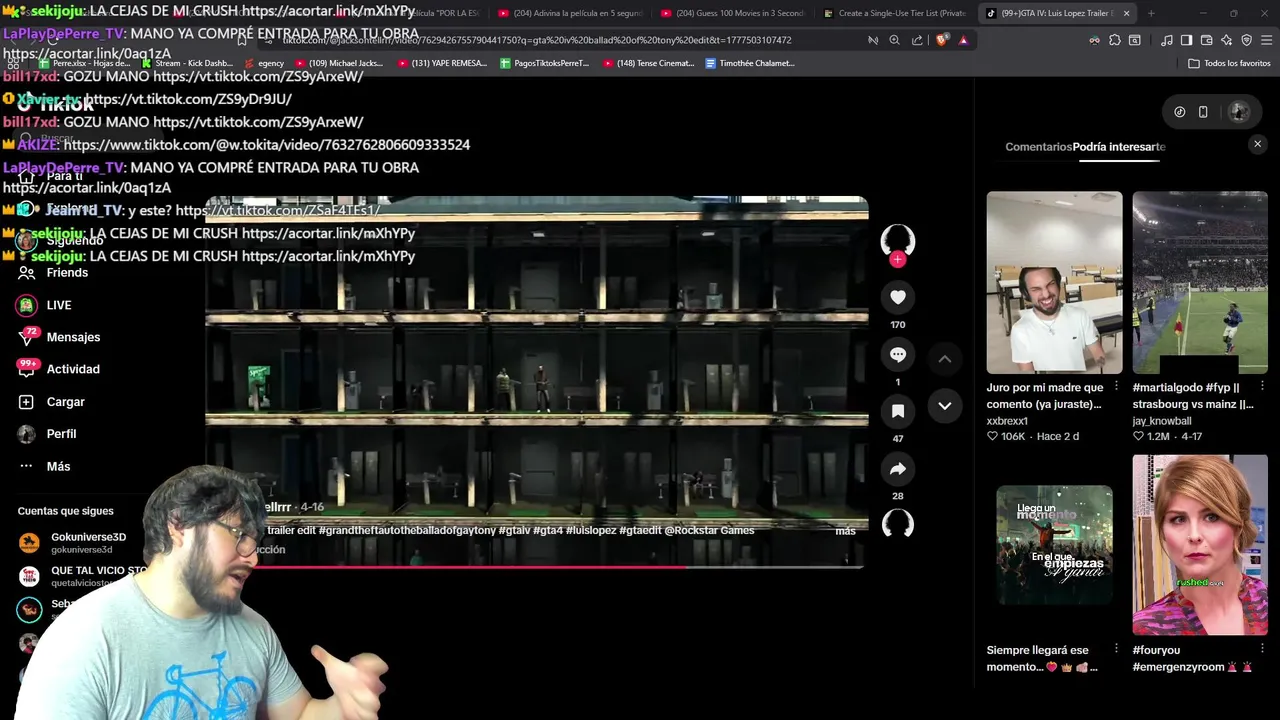Seek on the red video progress bar

coord(536,567)
